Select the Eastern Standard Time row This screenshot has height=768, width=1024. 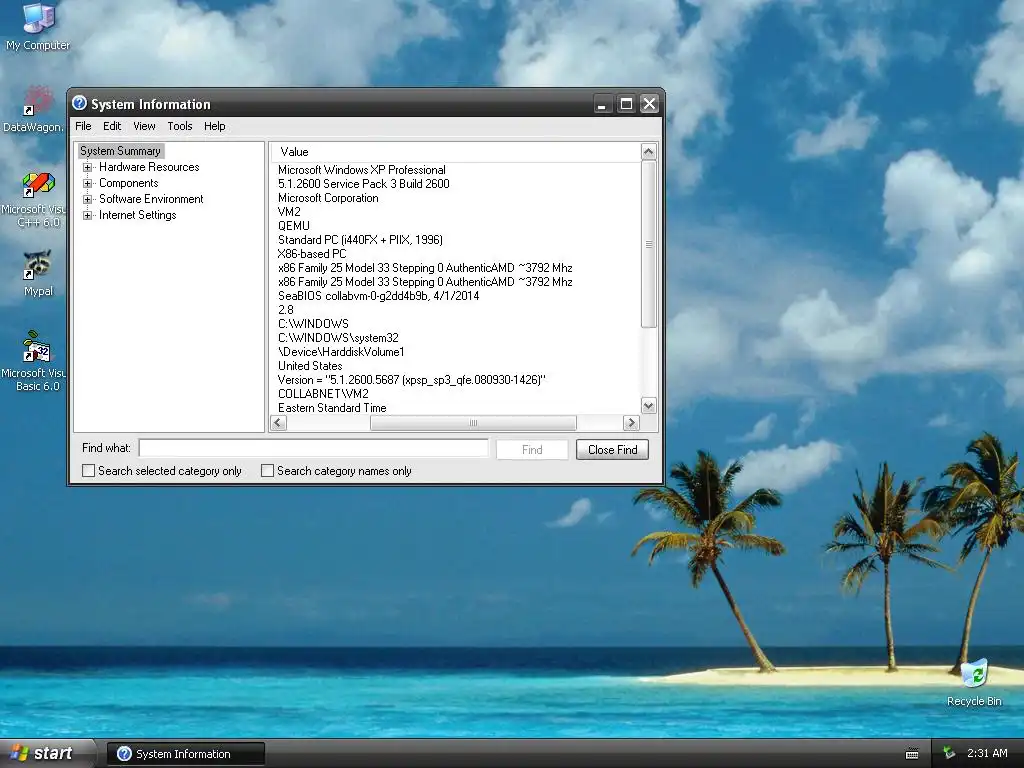point(332,408)
